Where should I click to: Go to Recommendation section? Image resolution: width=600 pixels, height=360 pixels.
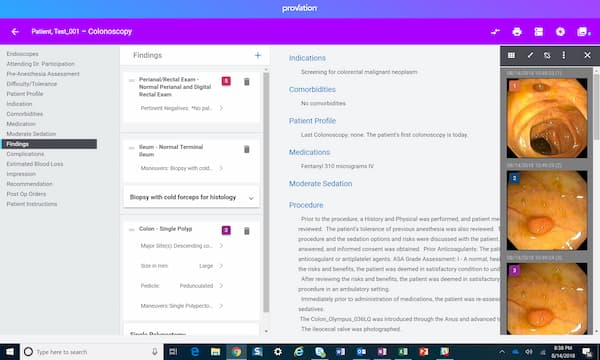click(29, 184)
